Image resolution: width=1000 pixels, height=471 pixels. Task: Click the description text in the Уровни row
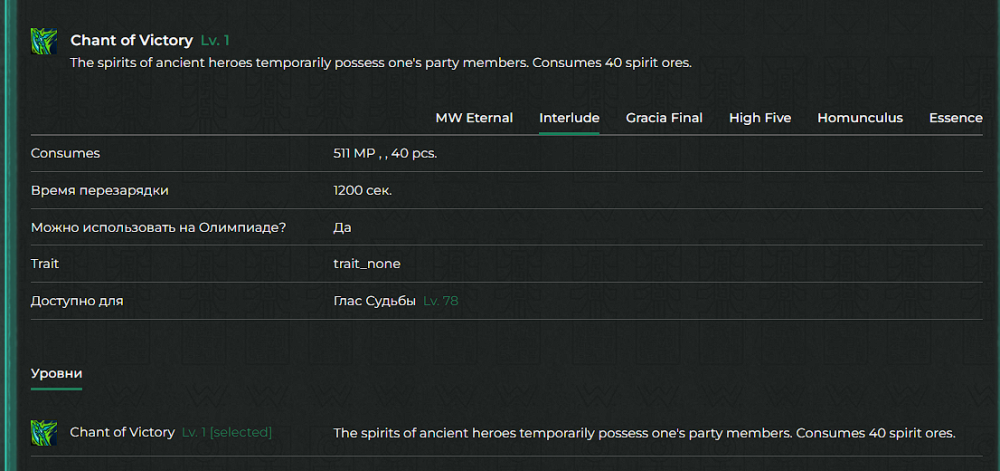coord(644,433)
